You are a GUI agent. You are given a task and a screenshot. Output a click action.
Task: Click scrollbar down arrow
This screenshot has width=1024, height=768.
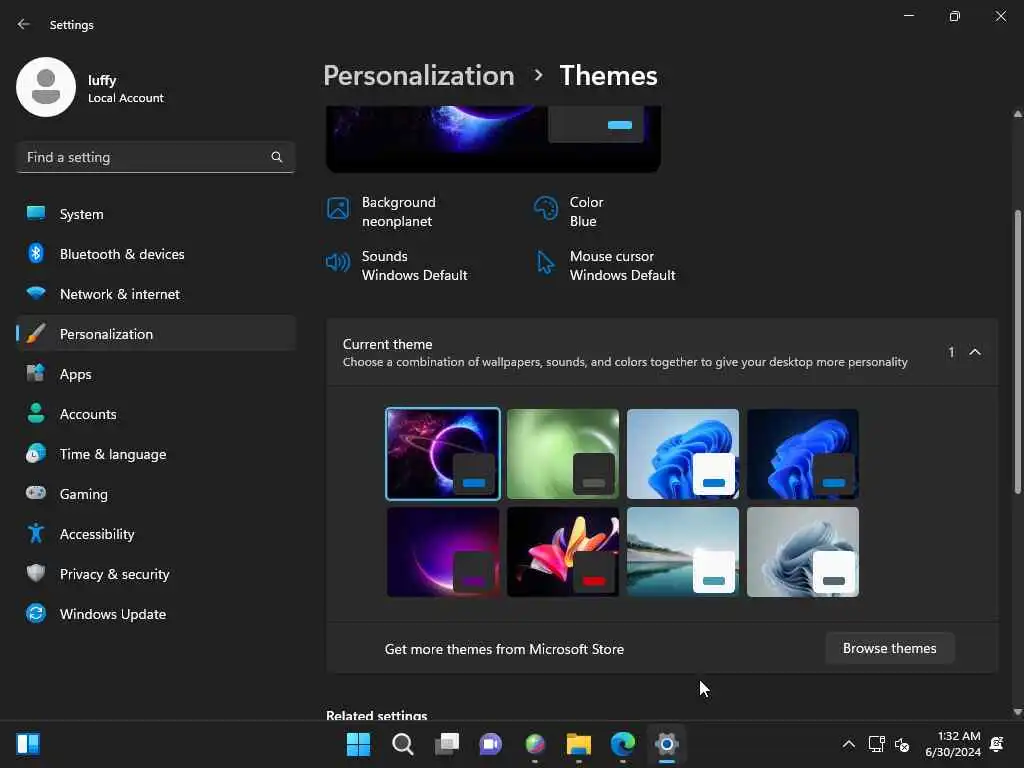coord(1017,711)
